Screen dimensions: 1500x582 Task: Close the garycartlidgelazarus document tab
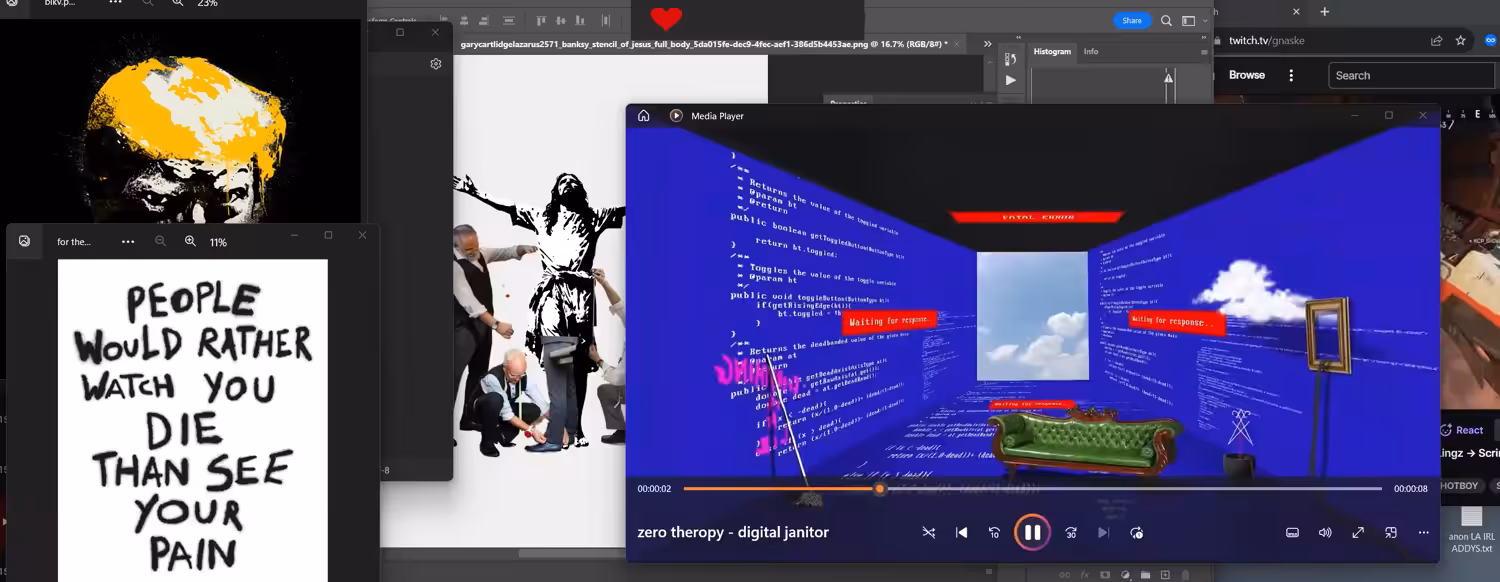pyautogui.click(x=957, y=44)
